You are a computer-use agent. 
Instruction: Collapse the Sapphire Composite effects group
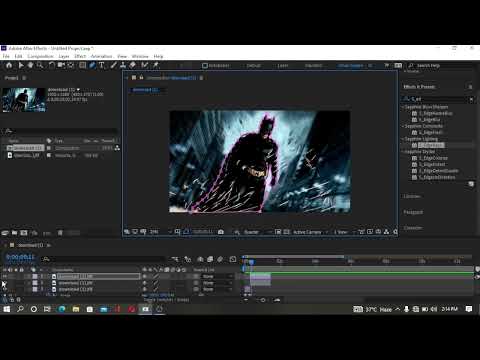coord(403,126)
